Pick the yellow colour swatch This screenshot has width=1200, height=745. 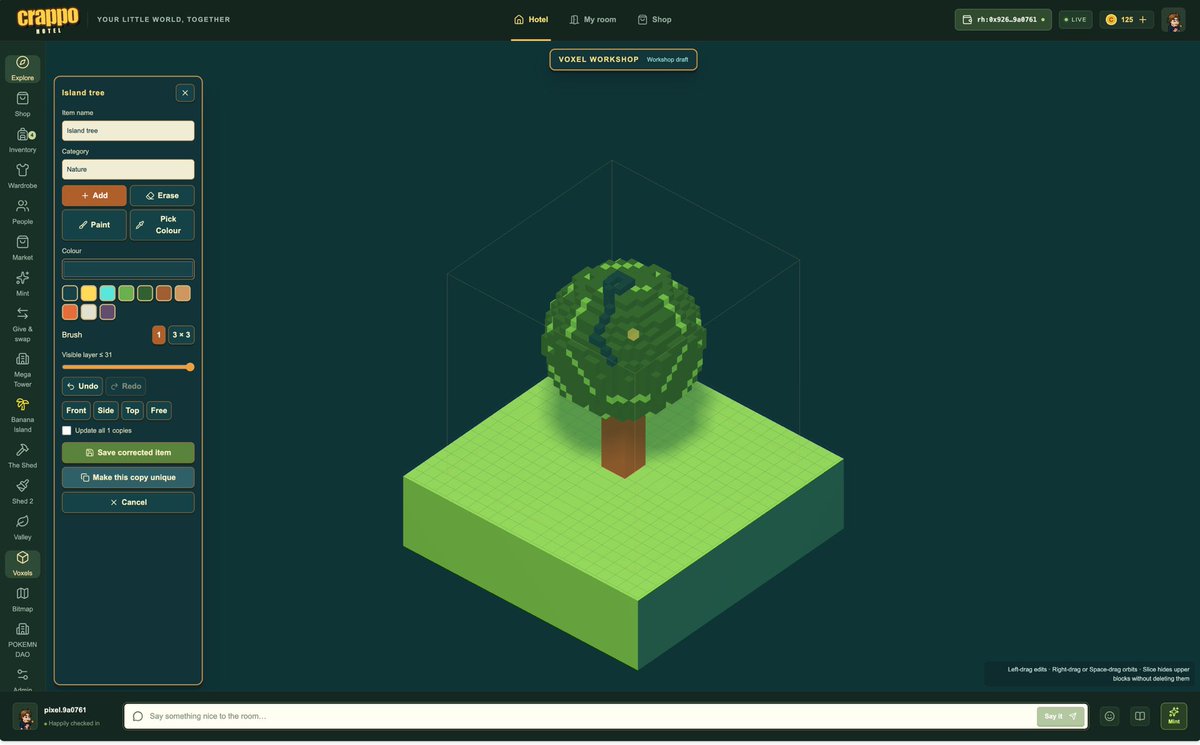pyautogui.click(x=89, y=293)
